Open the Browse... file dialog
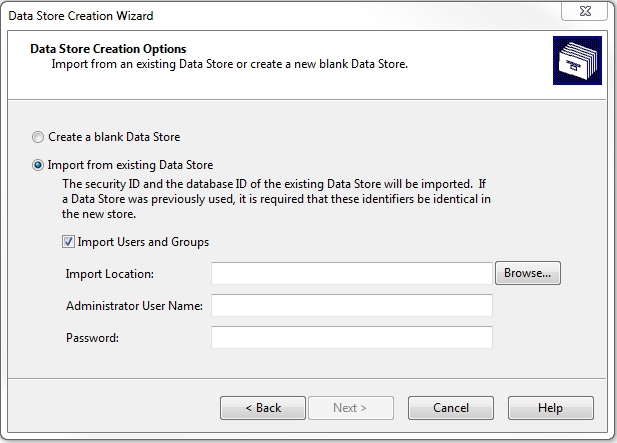 pos(528,273)
